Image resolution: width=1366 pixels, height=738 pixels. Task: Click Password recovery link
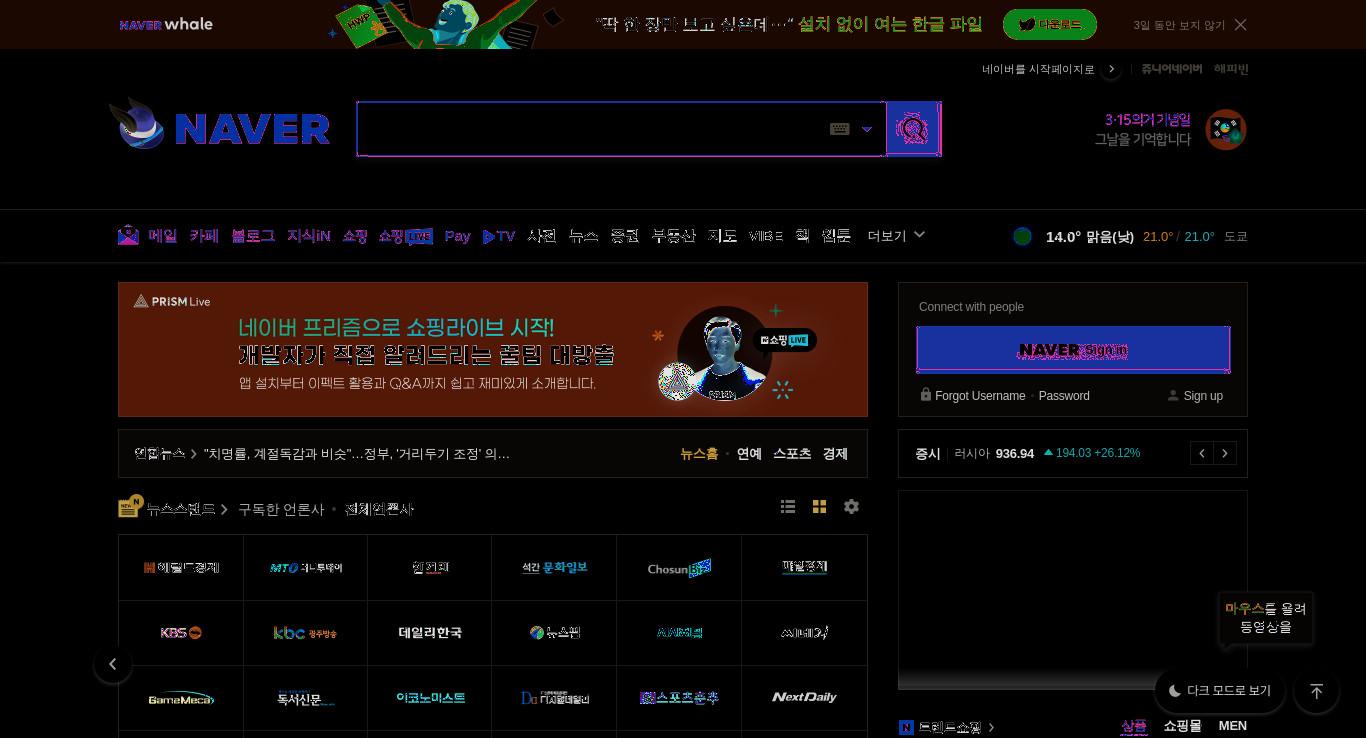click(1064, 396)
